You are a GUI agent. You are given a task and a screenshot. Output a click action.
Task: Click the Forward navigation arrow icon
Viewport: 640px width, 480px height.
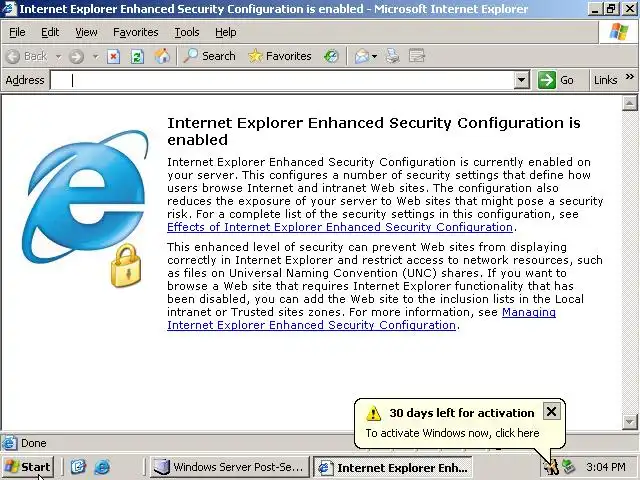coord(76,56)
